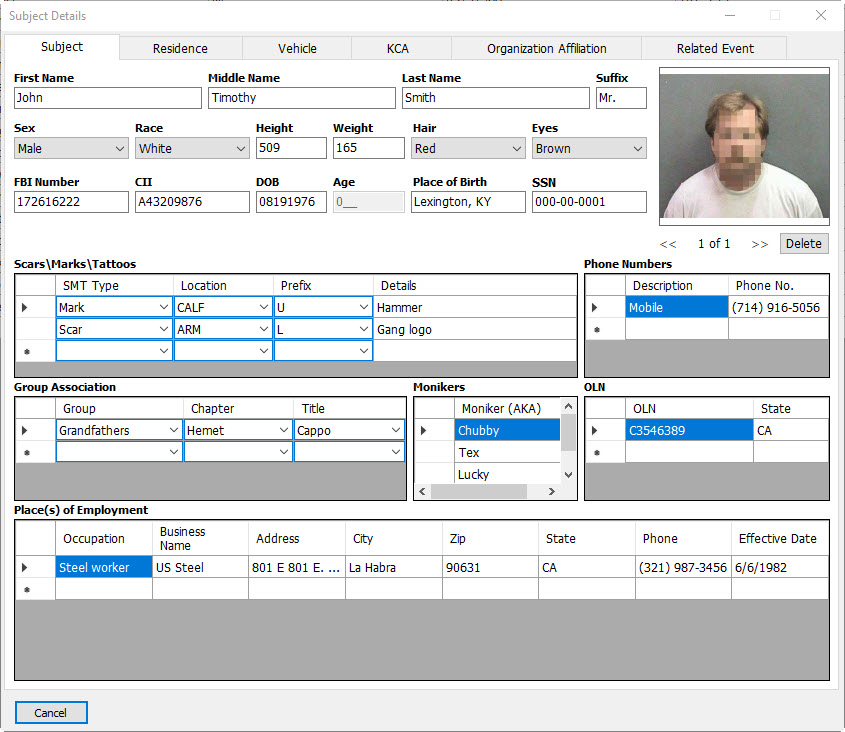Go to next photo with >> arrow

point(759,244)
